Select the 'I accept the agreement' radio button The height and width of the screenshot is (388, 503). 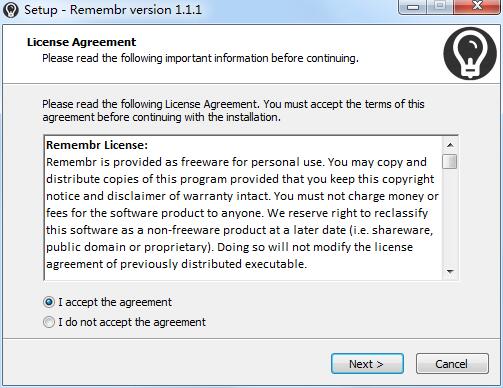click(x=49, y=302)
